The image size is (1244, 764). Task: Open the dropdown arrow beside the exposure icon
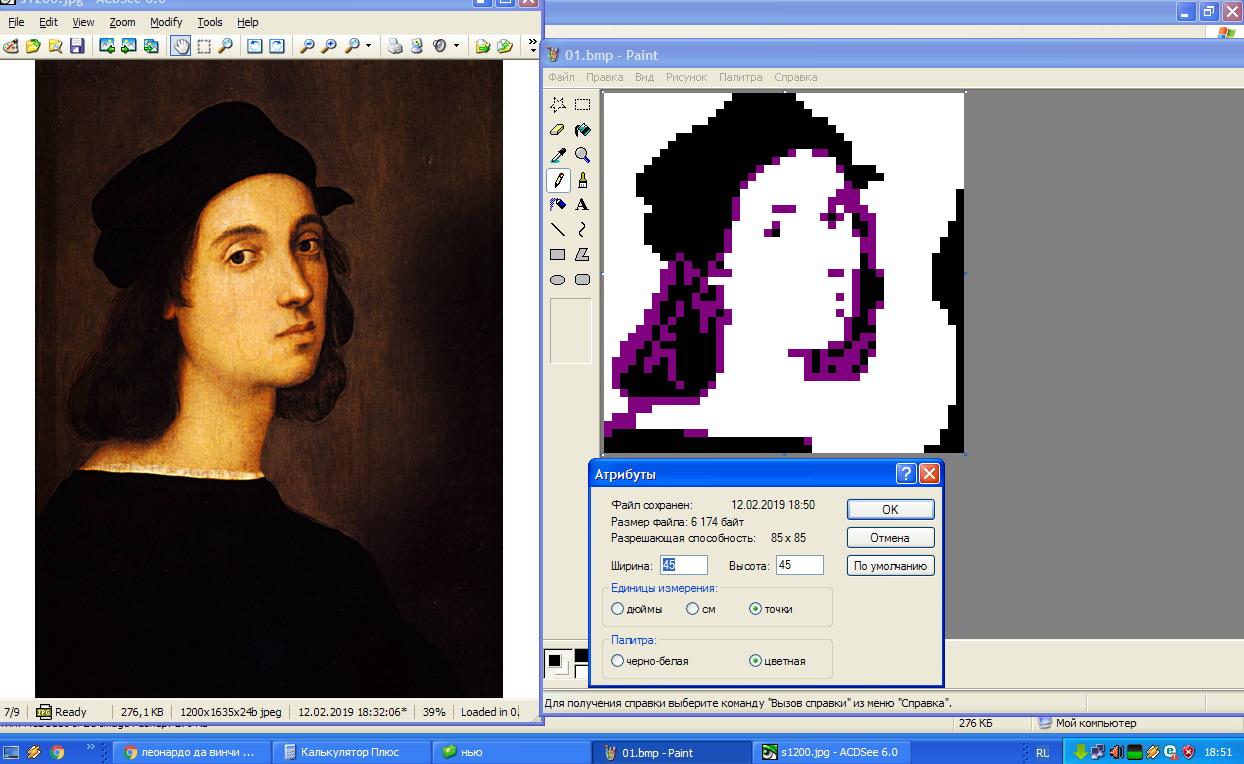coord(456,46)
